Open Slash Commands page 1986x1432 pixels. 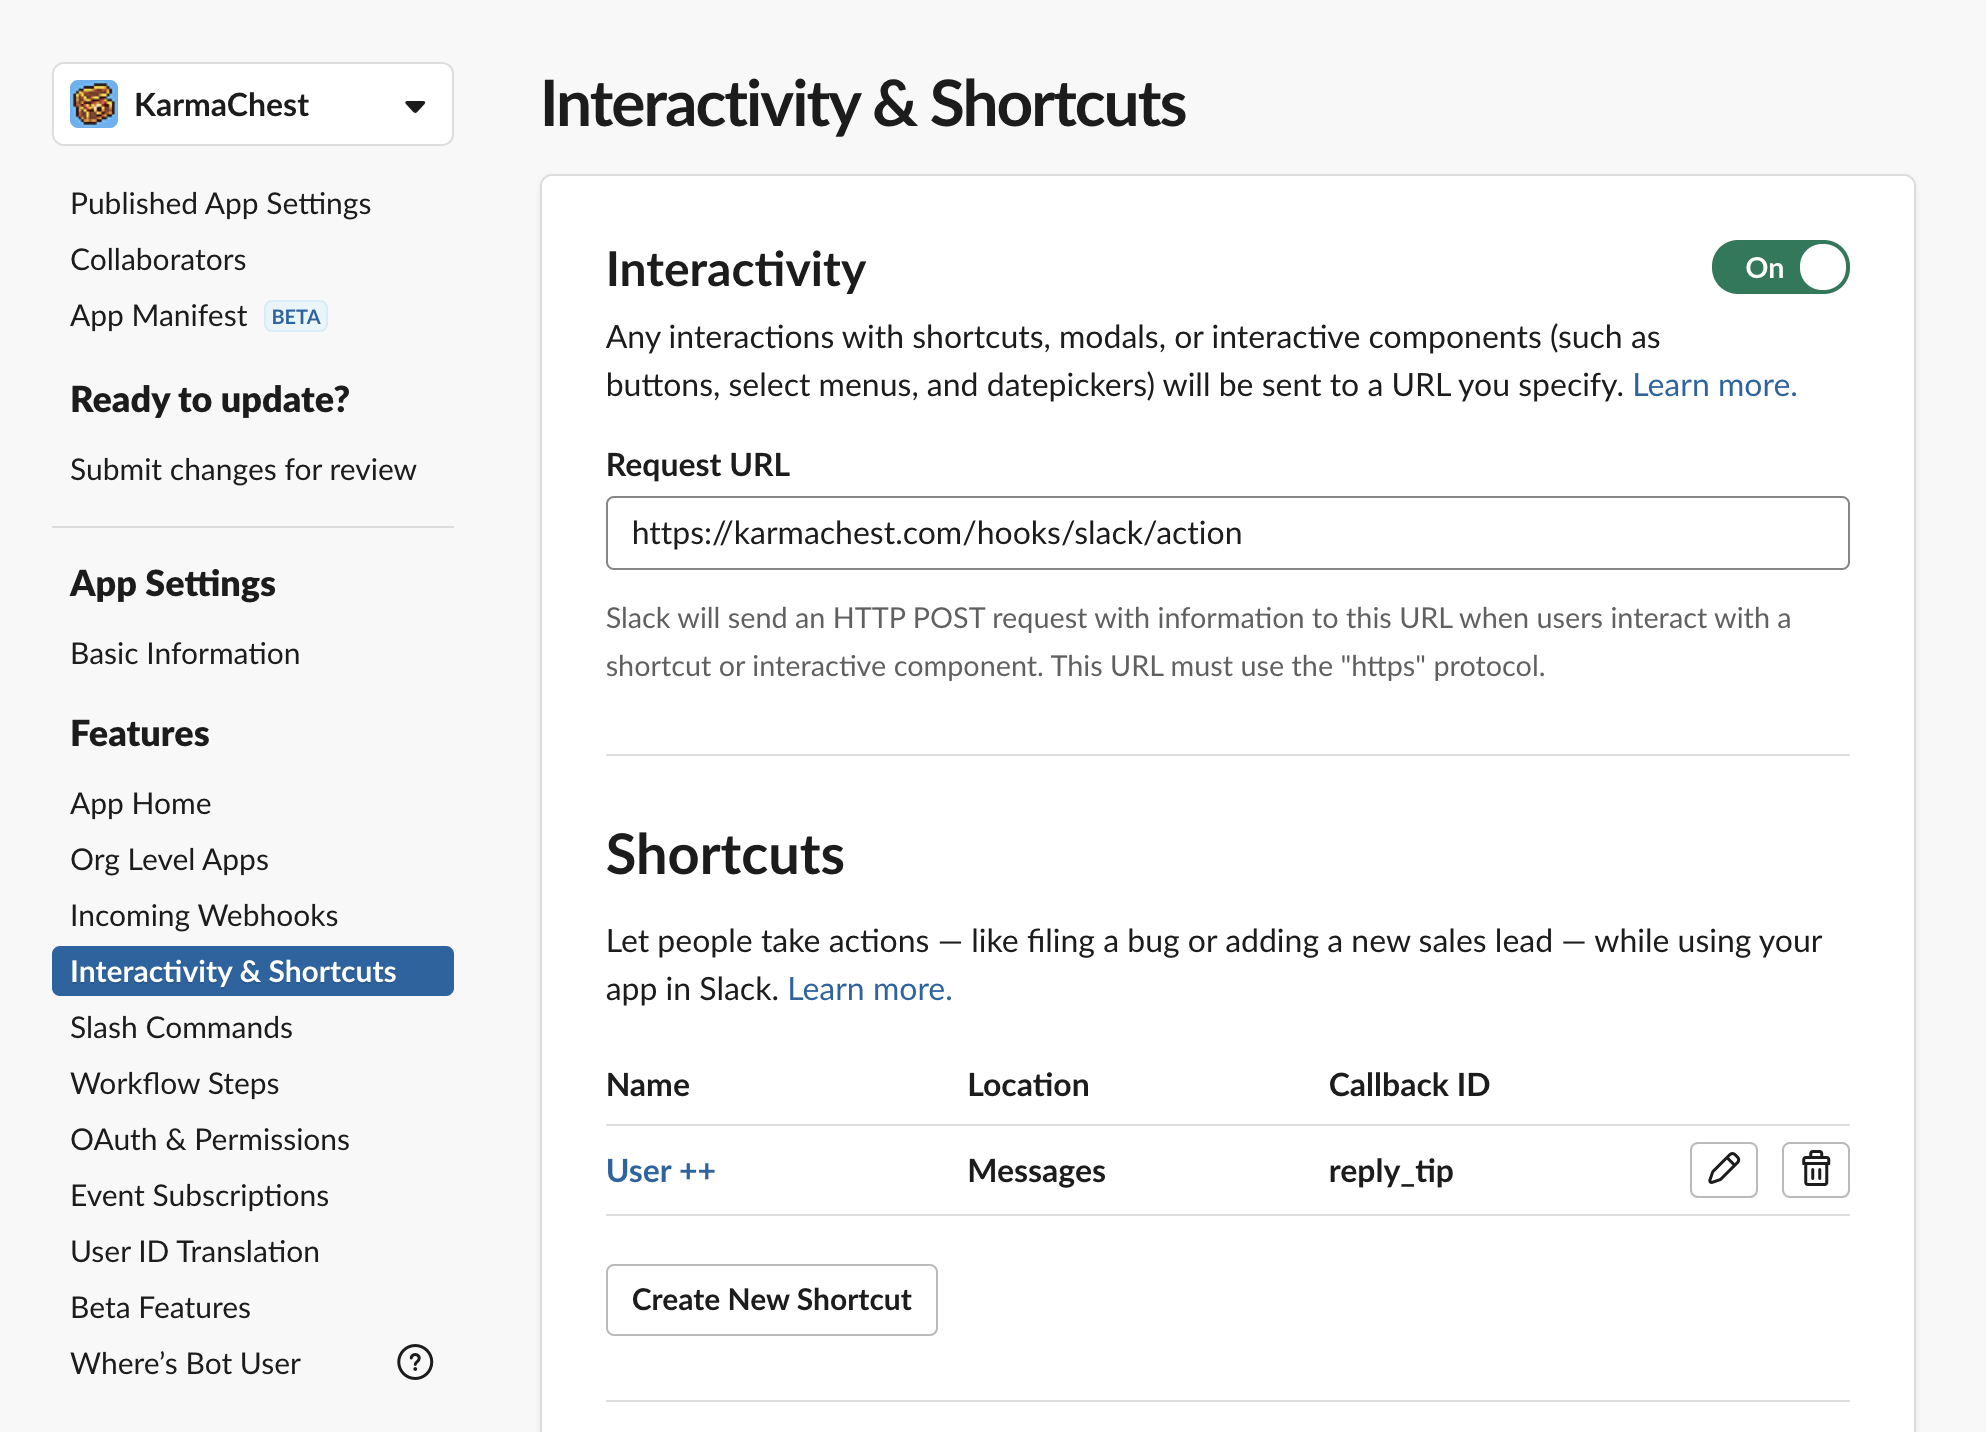coord(181,1027)
